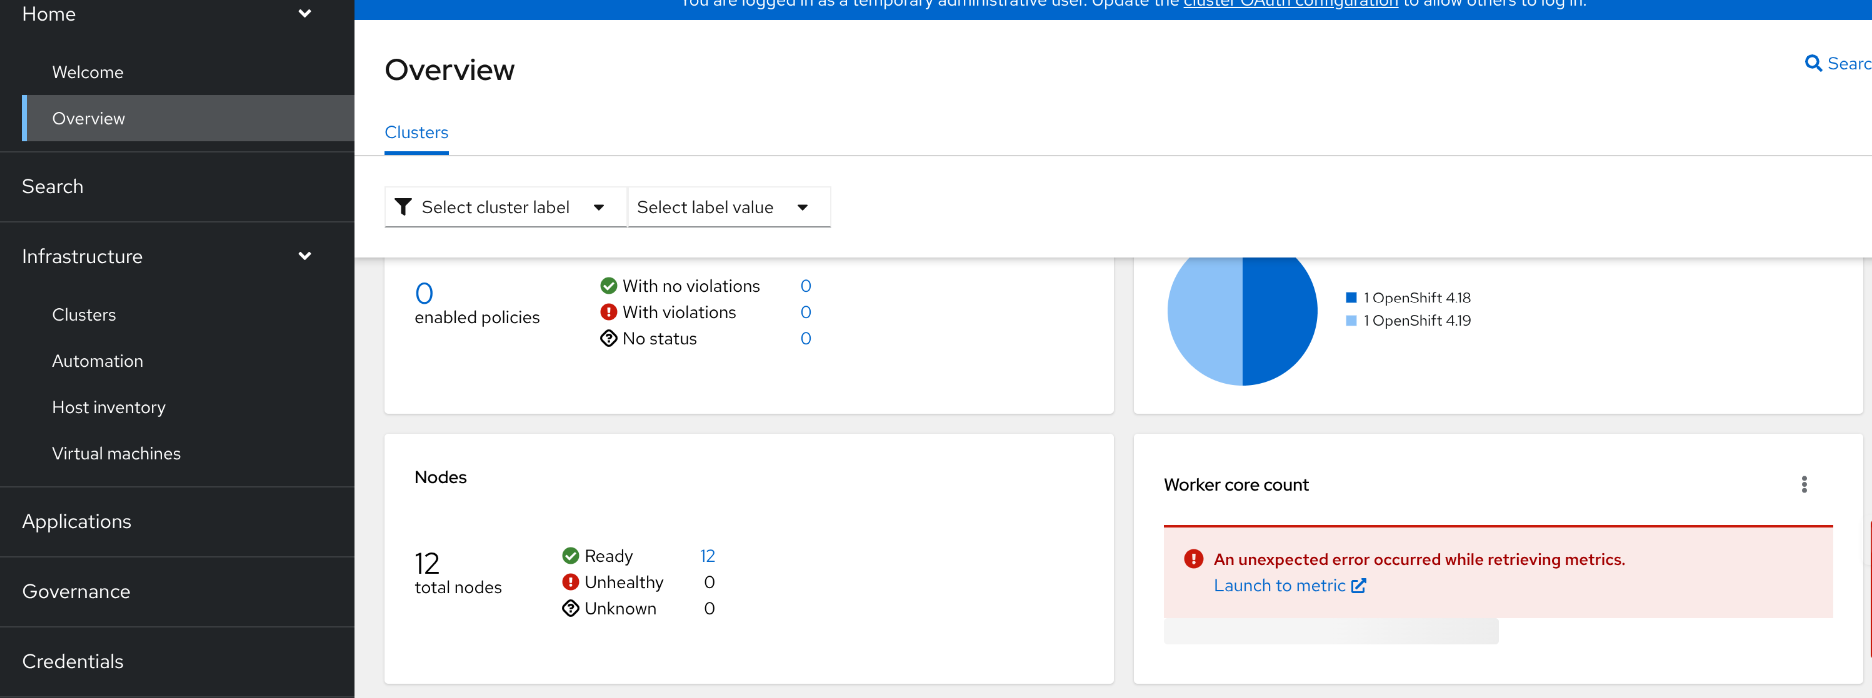Open Worker core count kebab menu
The width and height of the screenshot is (1872, 698).
point(1804,485)
